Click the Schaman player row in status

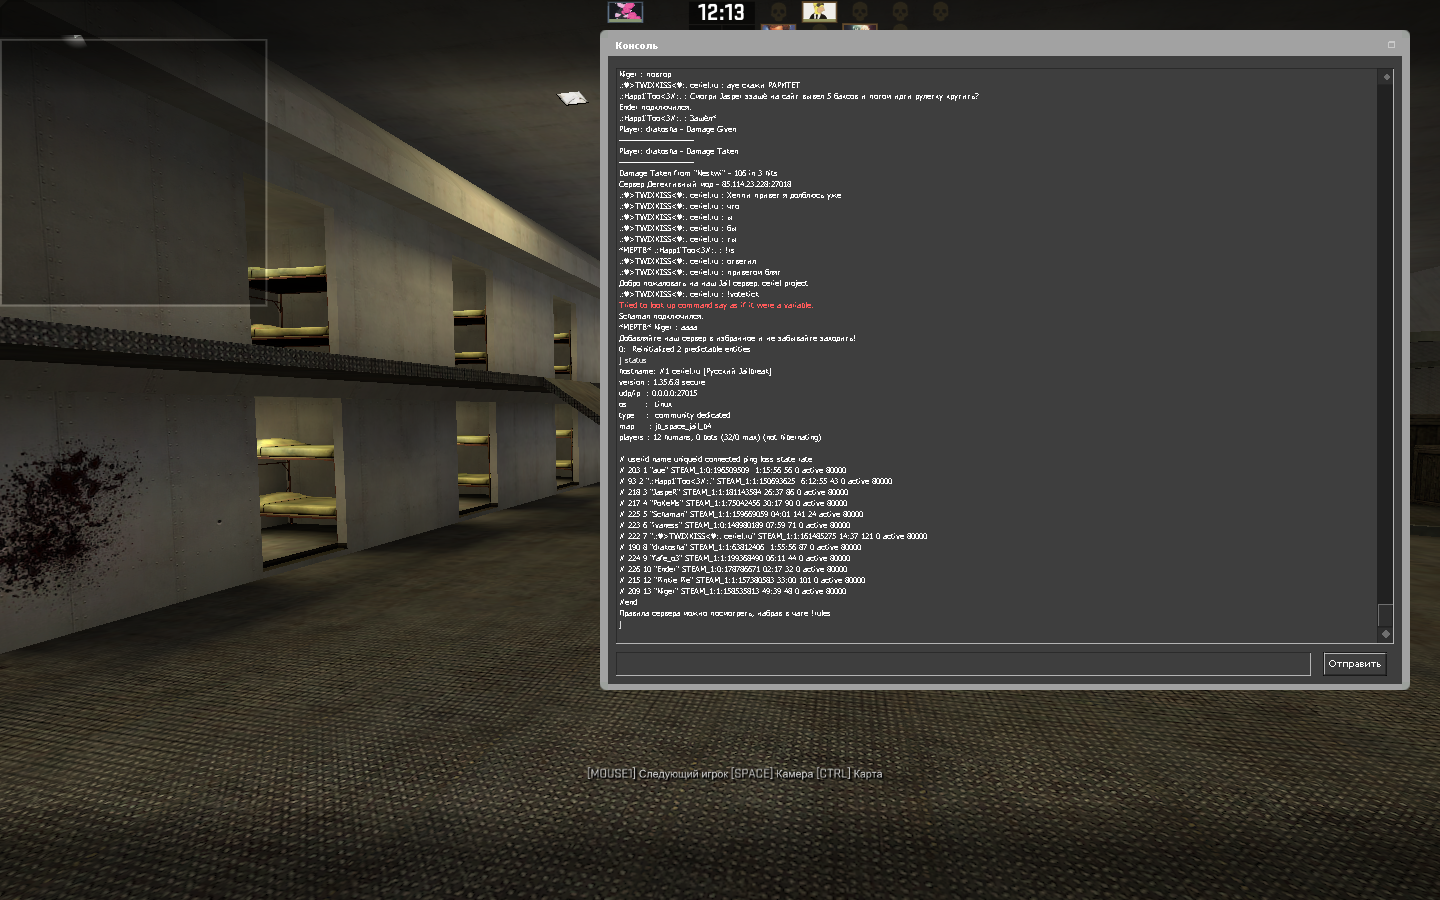tap(740, 514)
